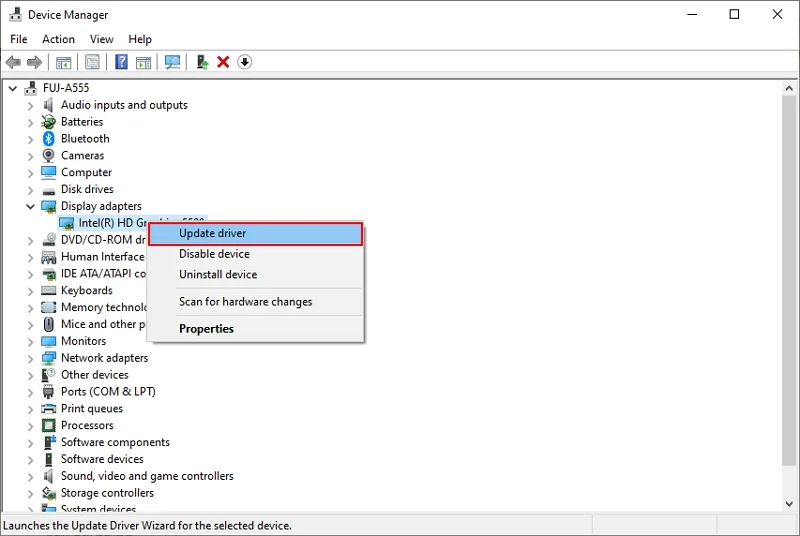Image resolution: width=800 pixels, height=536 pixels.
Task: Choose Disable device from context menu
Action: pyautogui.click(x=256, y=254)
